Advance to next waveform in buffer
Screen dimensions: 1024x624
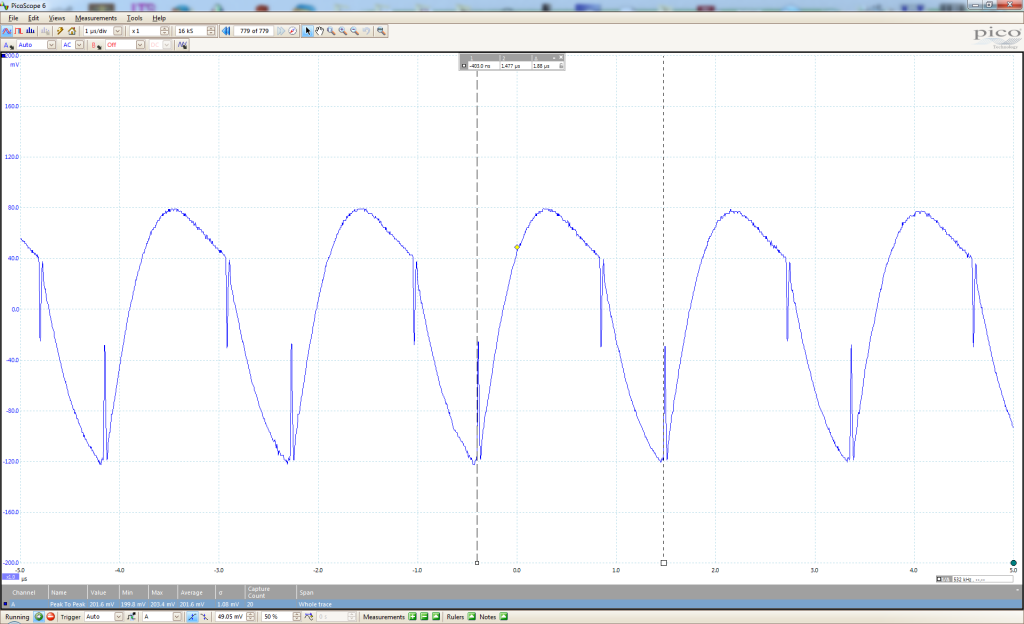coord(281,31)
